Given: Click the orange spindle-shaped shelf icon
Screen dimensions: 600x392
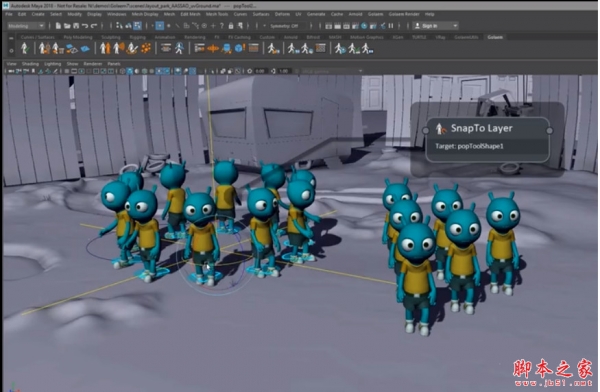Looking at the screenshot, I should (x=213, y=49).
